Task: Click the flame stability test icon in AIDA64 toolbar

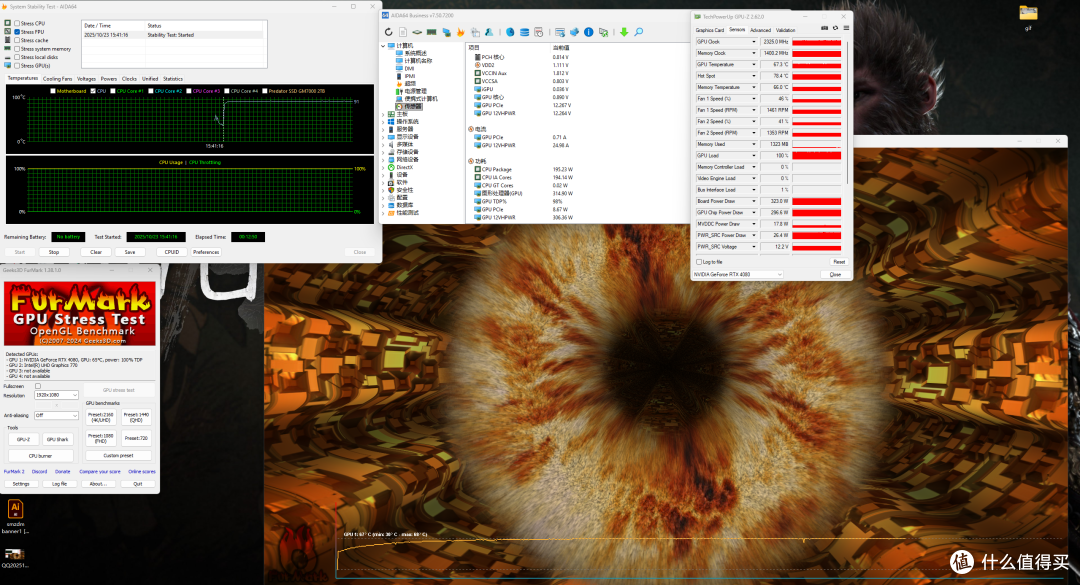Action: click(x=461, y=32)
